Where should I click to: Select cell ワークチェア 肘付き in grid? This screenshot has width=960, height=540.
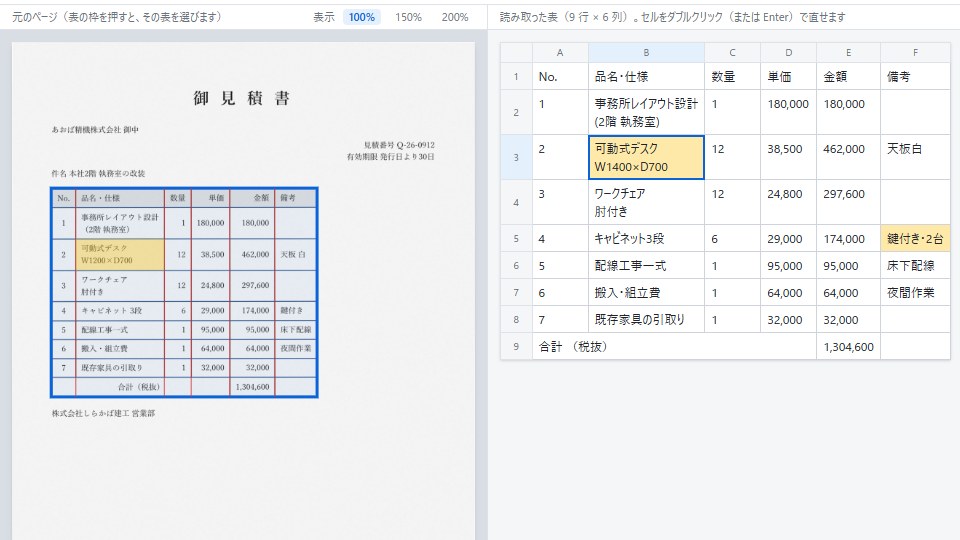(x=647, y=202)
